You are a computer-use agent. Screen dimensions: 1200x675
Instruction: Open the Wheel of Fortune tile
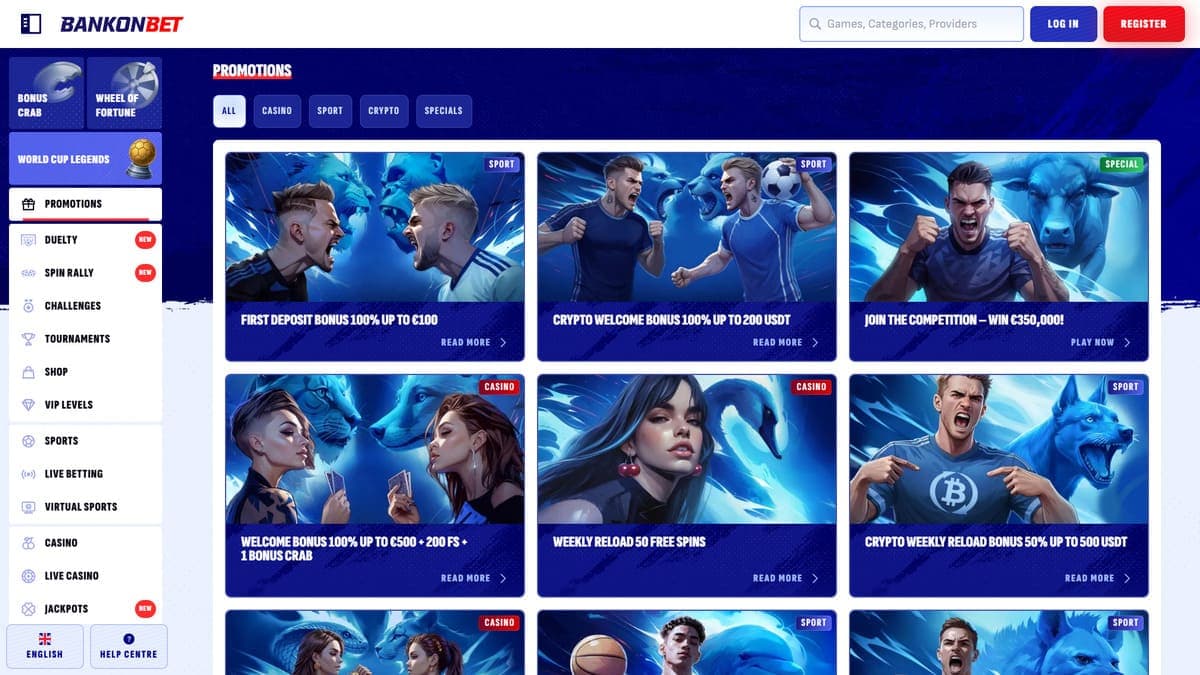[x=124, y=93]
